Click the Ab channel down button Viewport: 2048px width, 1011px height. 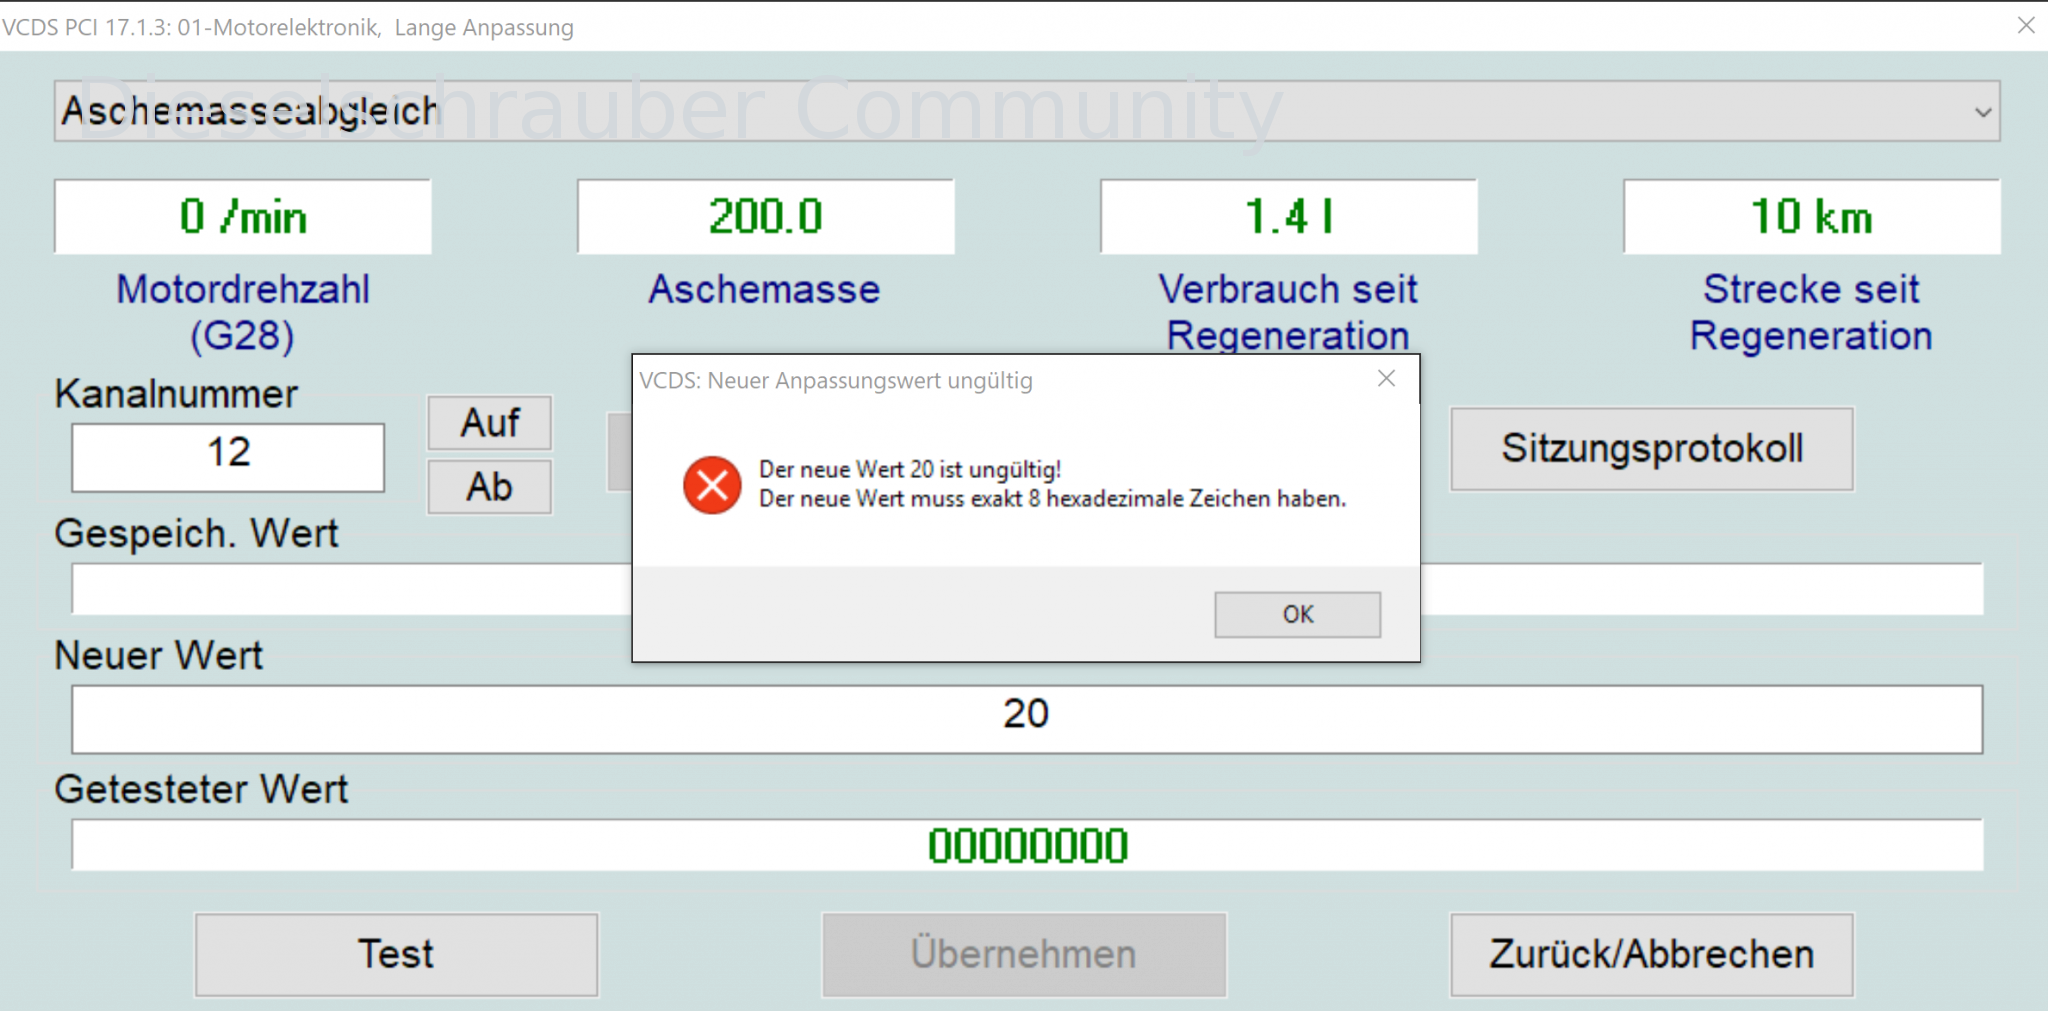tap(489, 487)
